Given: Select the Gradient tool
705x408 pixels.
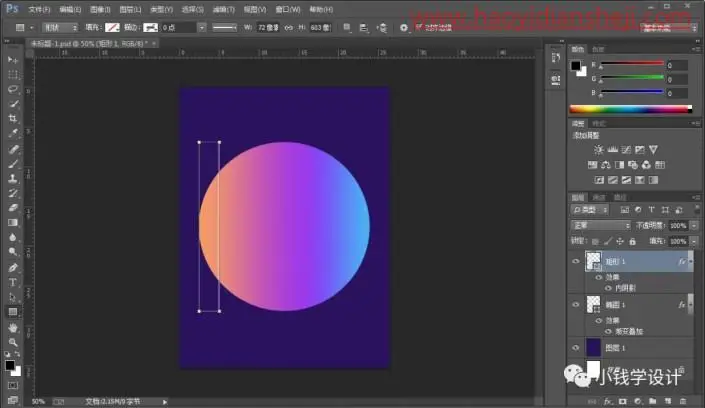Looking at the screenshot, I should [x=13, y=223].
